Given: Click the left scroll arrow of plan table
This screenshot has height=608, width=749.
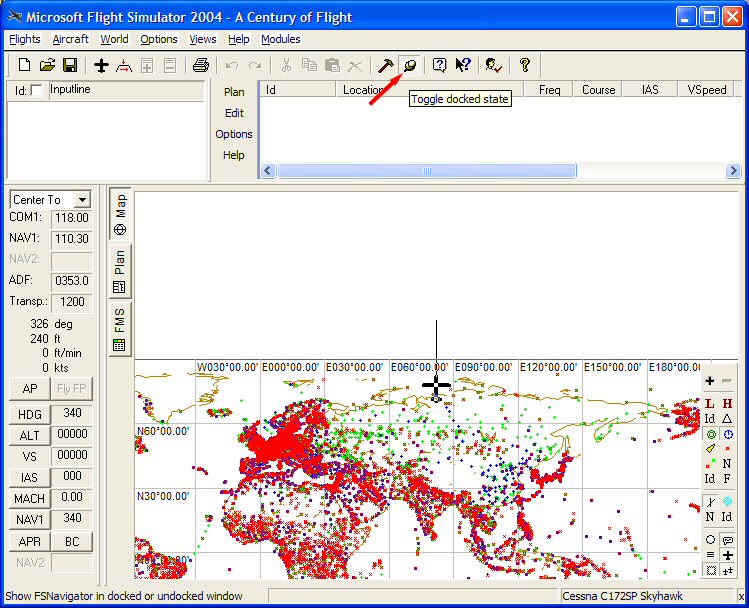Looking at the screenshot, I should click(268, 171).
